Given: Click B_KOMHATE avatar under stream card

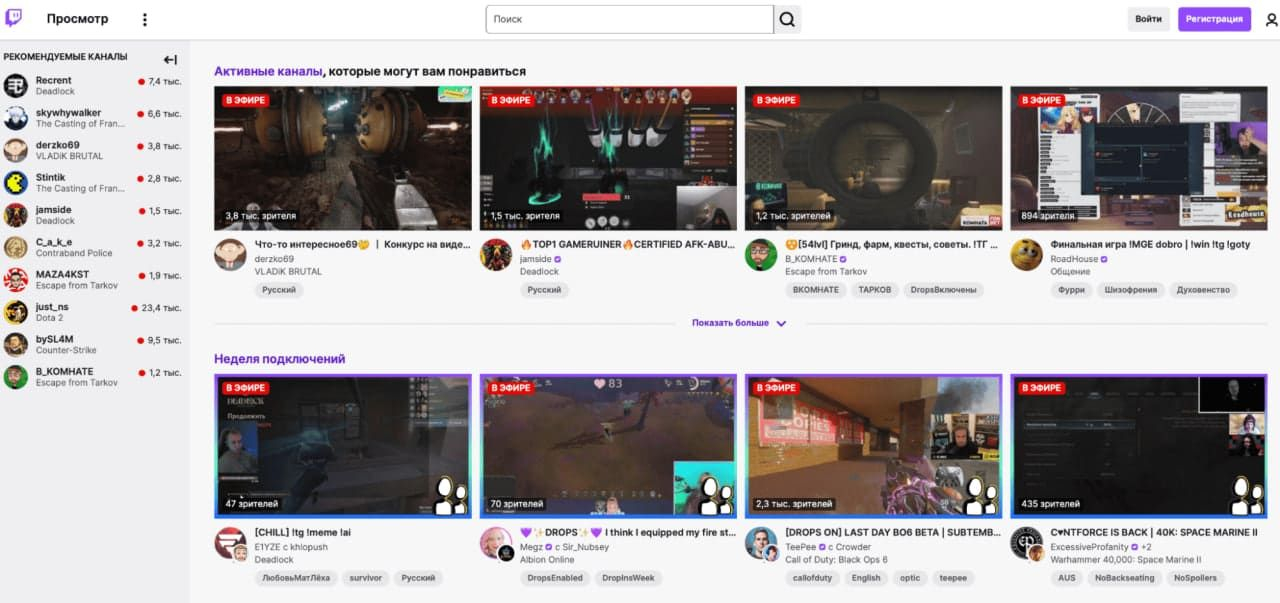Looking at the screenshot, I should [x=761, y=255].
